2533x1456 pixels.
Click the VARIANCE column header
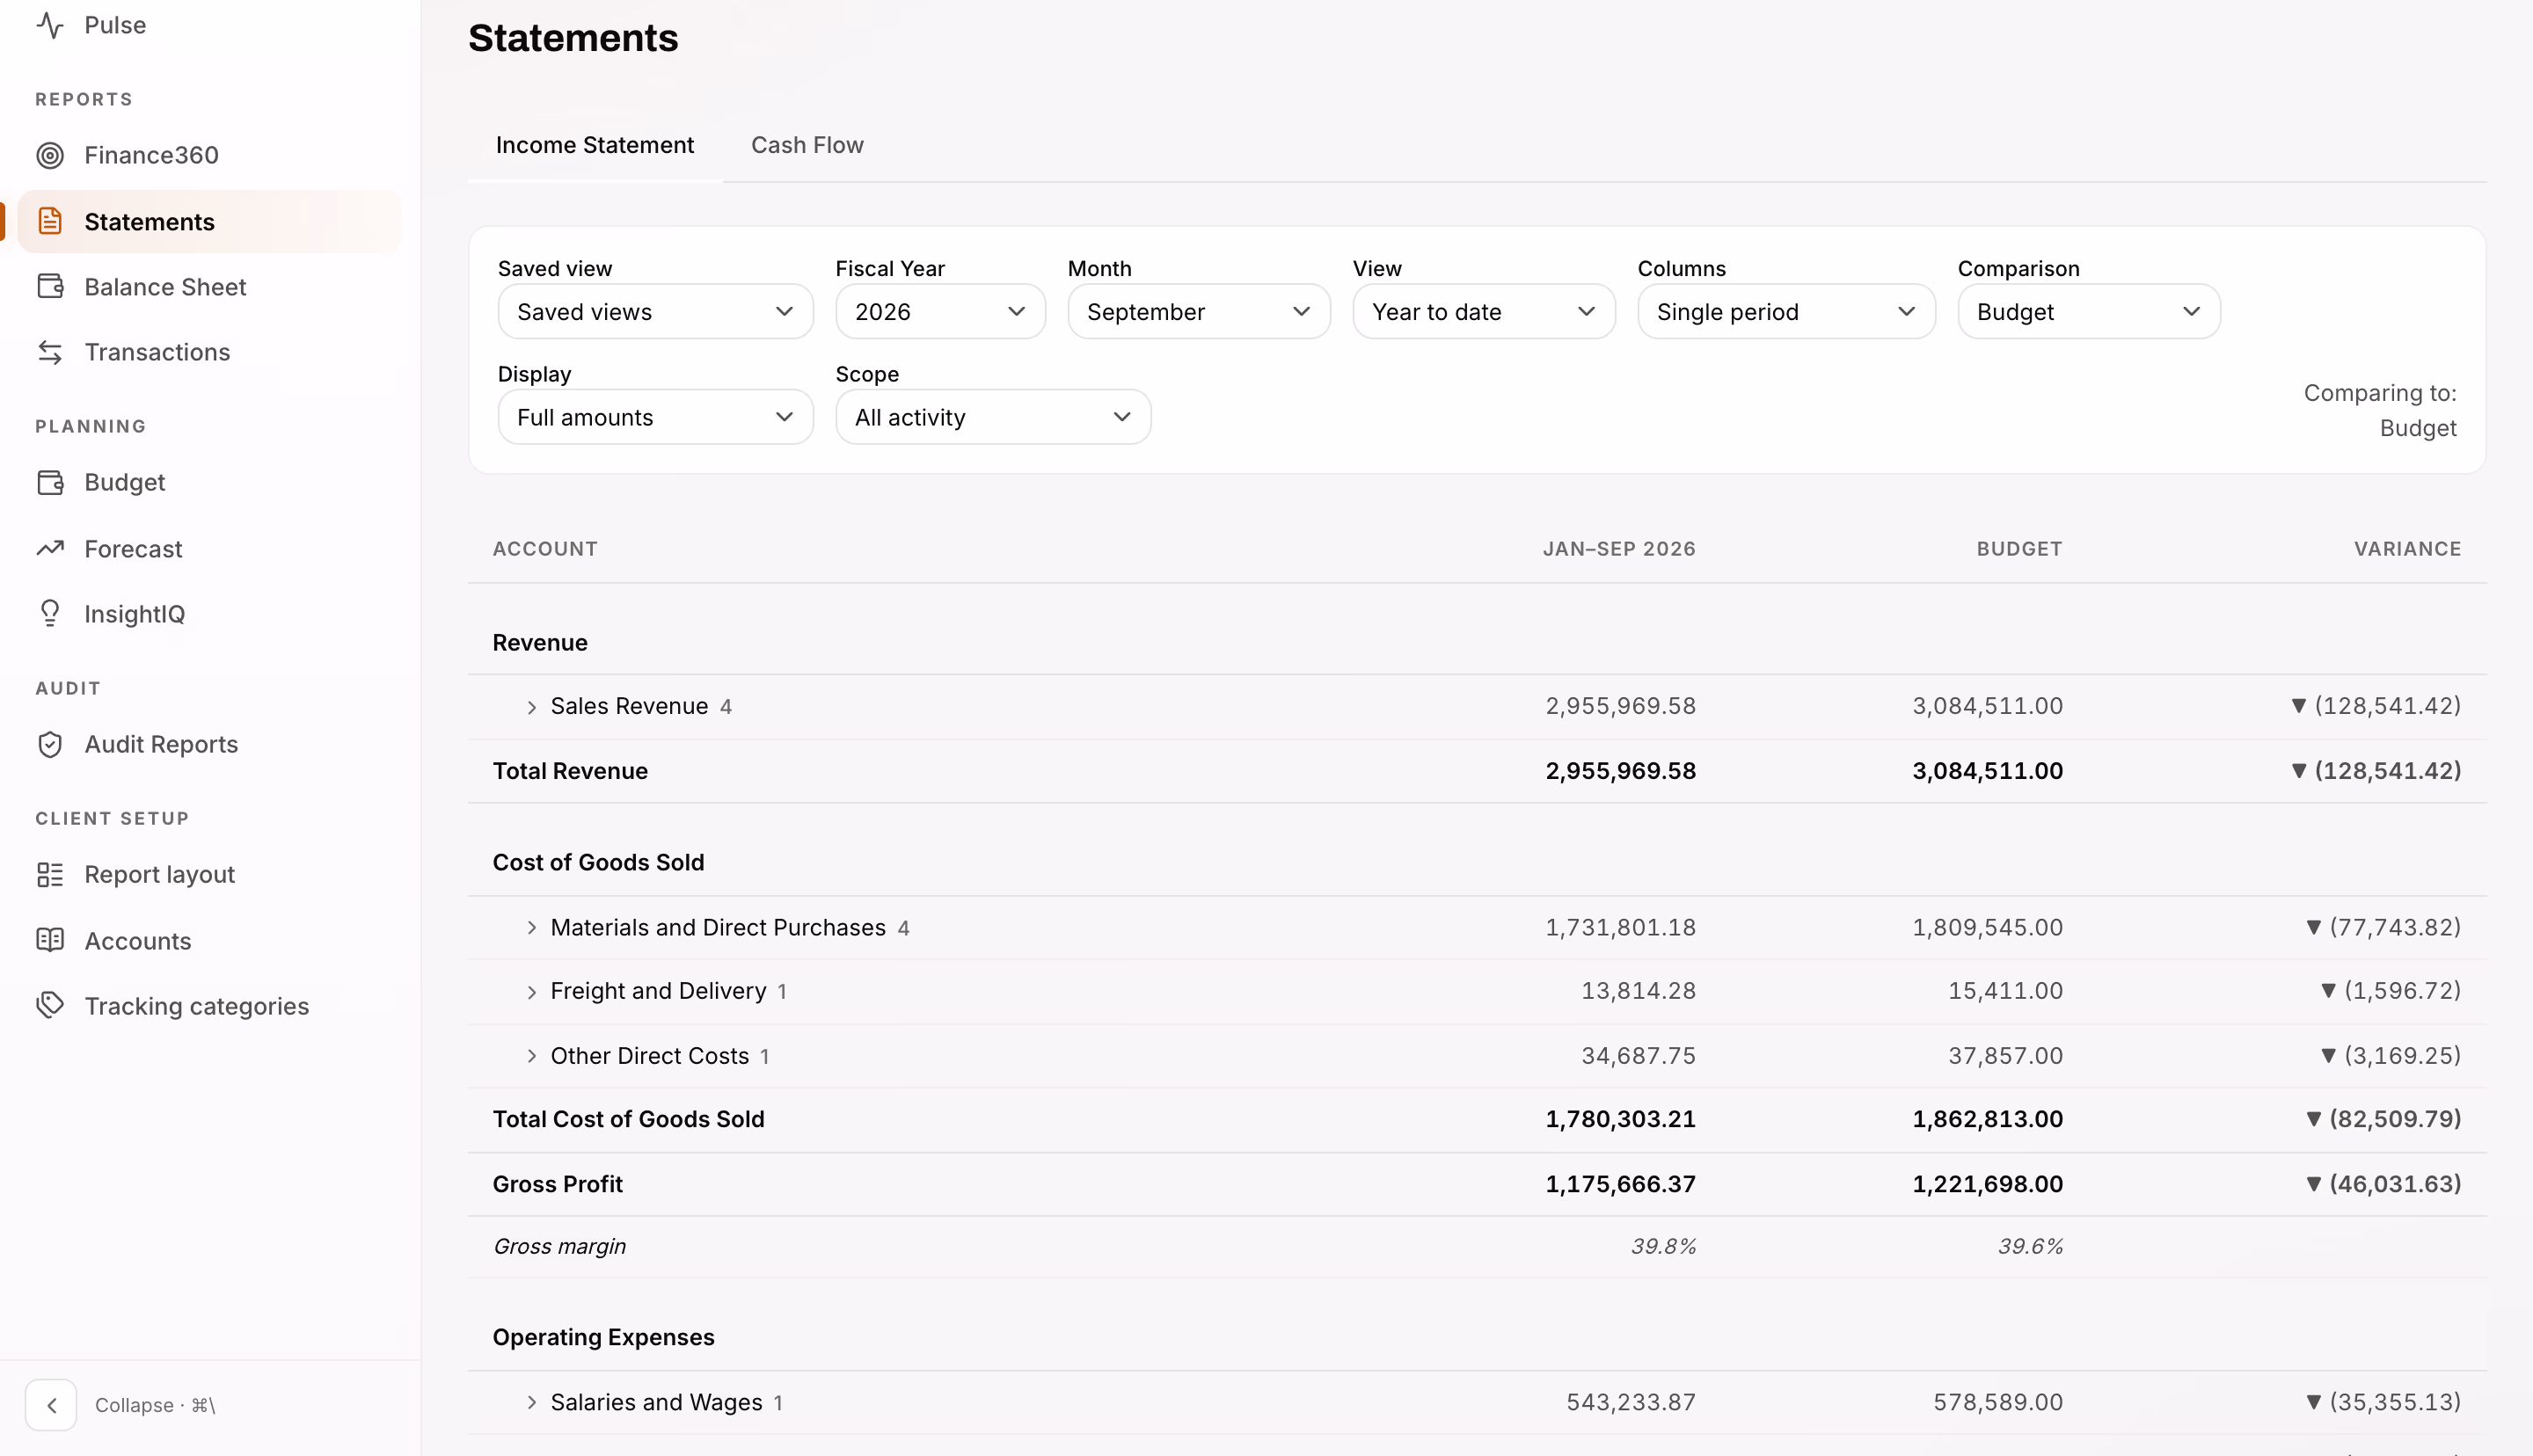point(2407,549)
